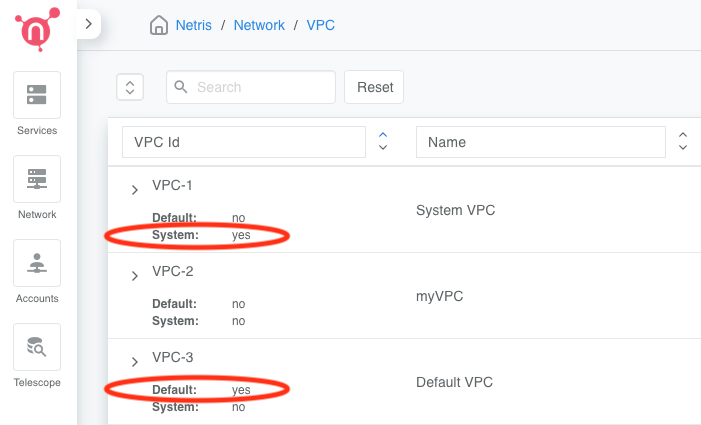The width and height of the screenshot is (701, 425).
Task: Click the myVPC name cell
Action: (x=439, y=296)
